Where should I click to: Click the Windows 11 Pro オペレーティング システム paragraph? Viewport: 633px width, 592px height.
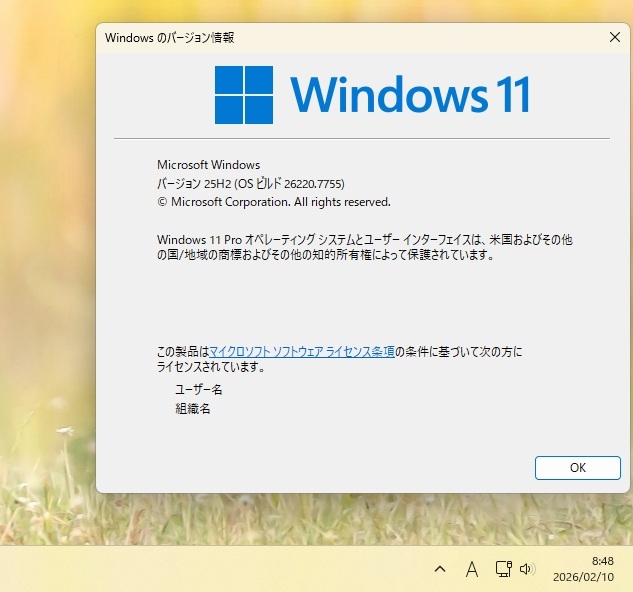(365, 247)
